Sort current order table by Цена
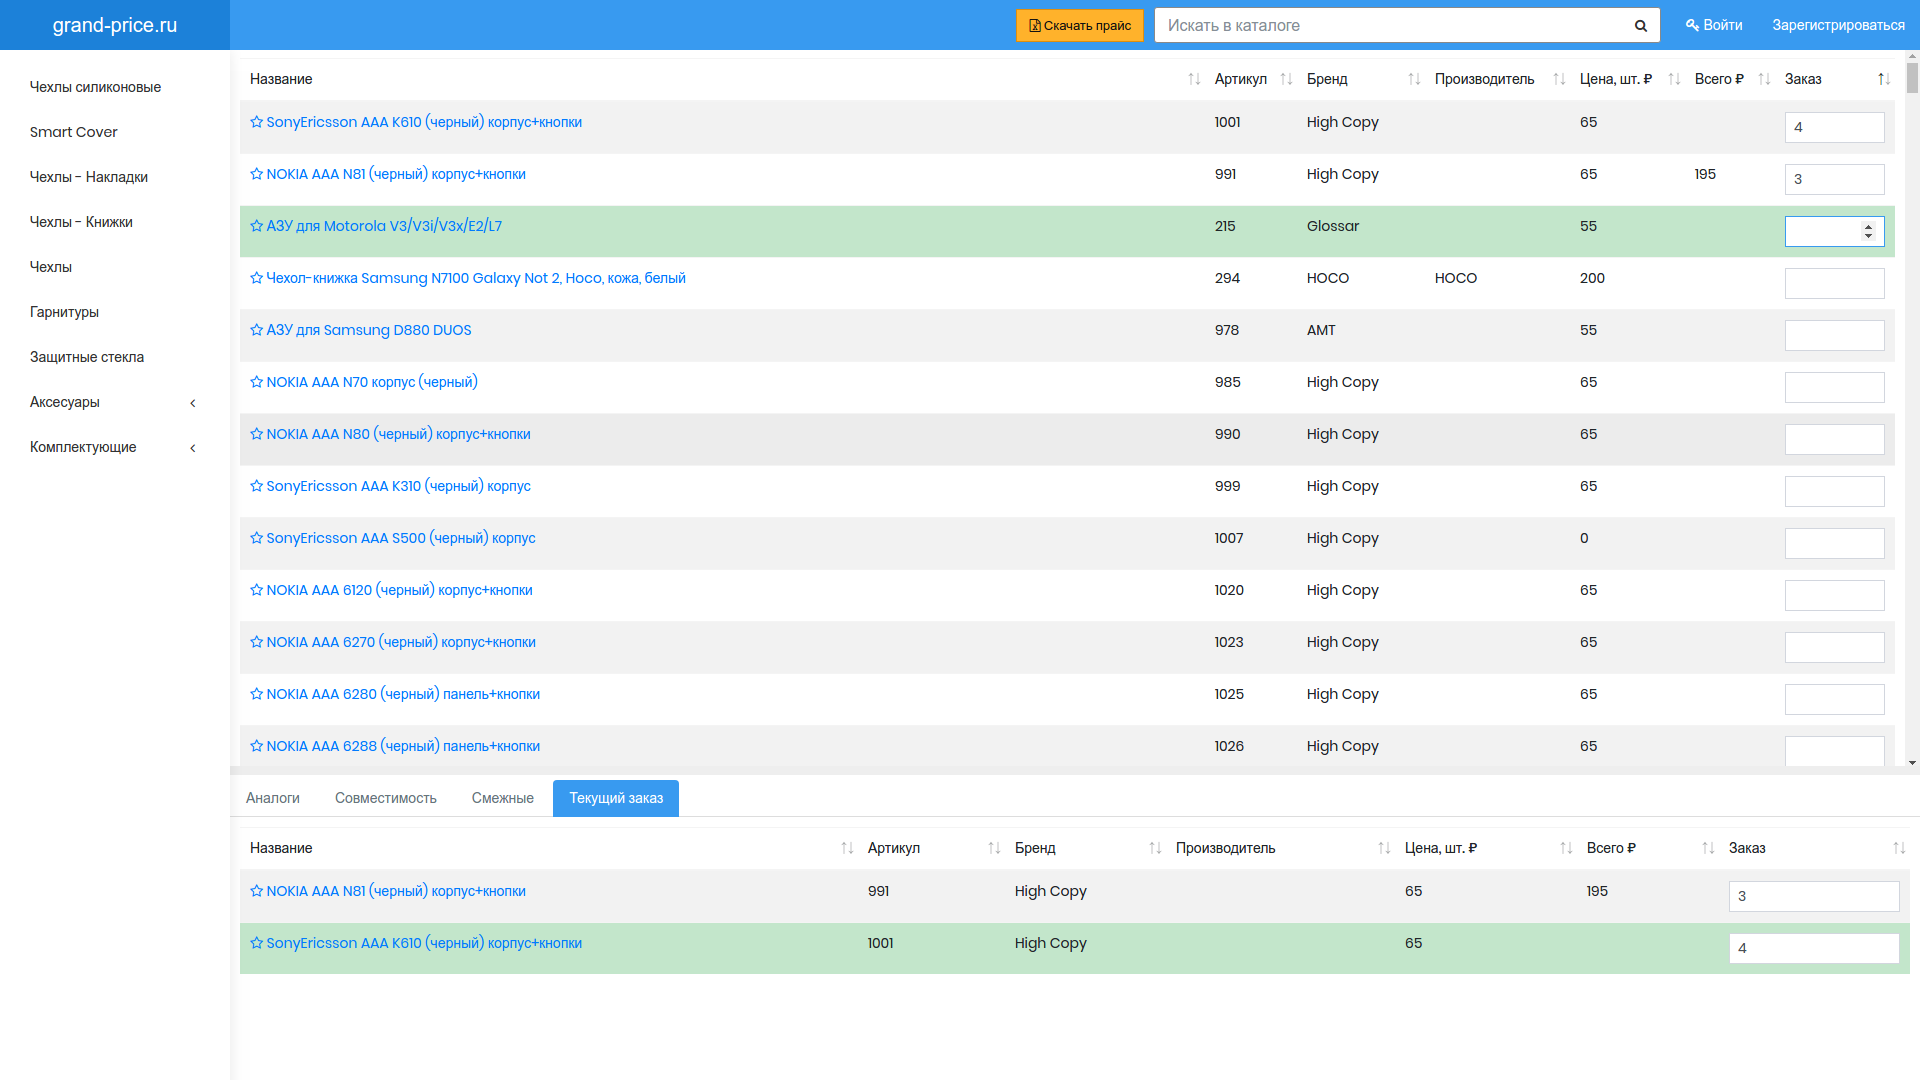Screen dimensions: 1920x1080 pos(1566,848)
